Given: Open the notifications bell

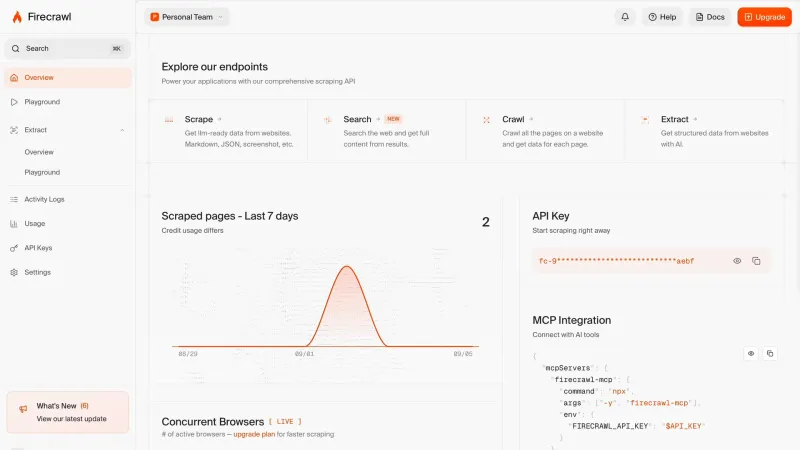Looking at the screenshot, I should 625,17.
